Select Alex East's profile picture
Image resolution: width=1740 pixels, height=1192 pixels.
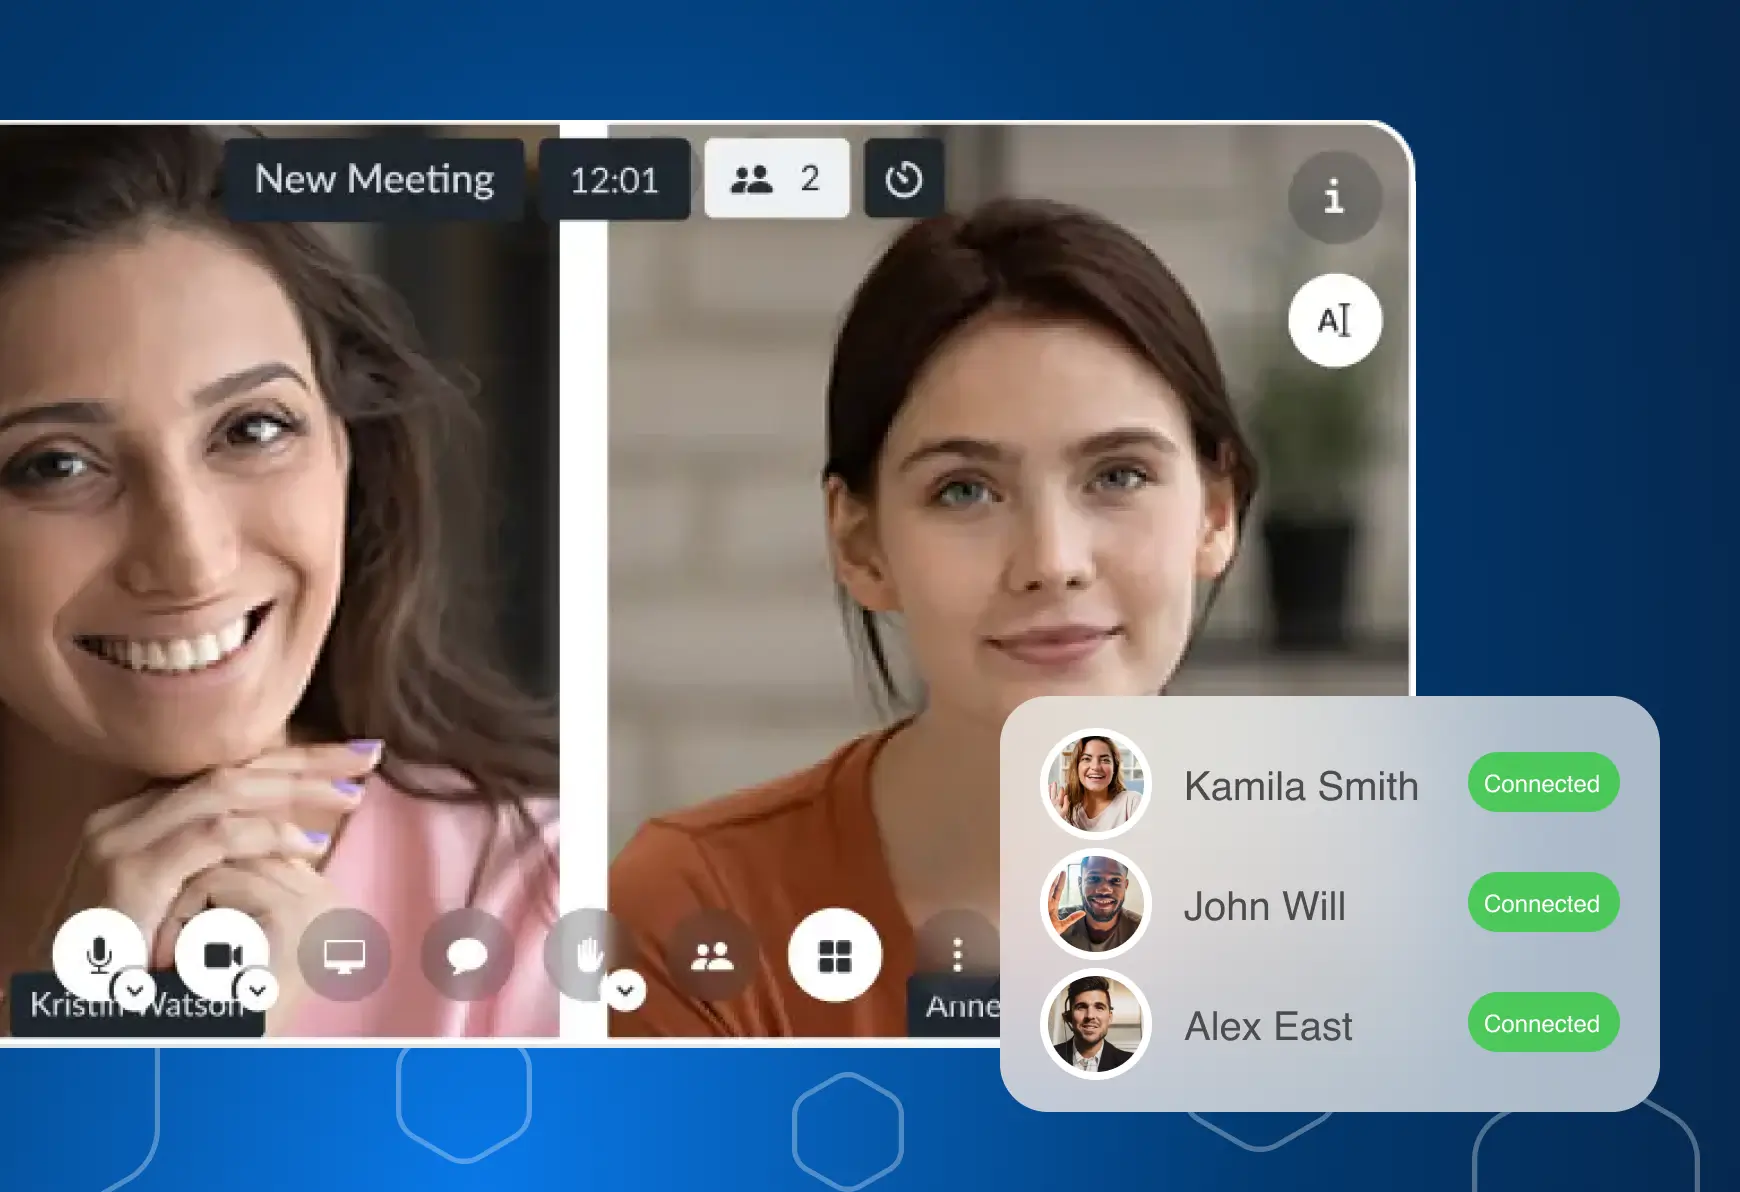coord(1096,1024)
